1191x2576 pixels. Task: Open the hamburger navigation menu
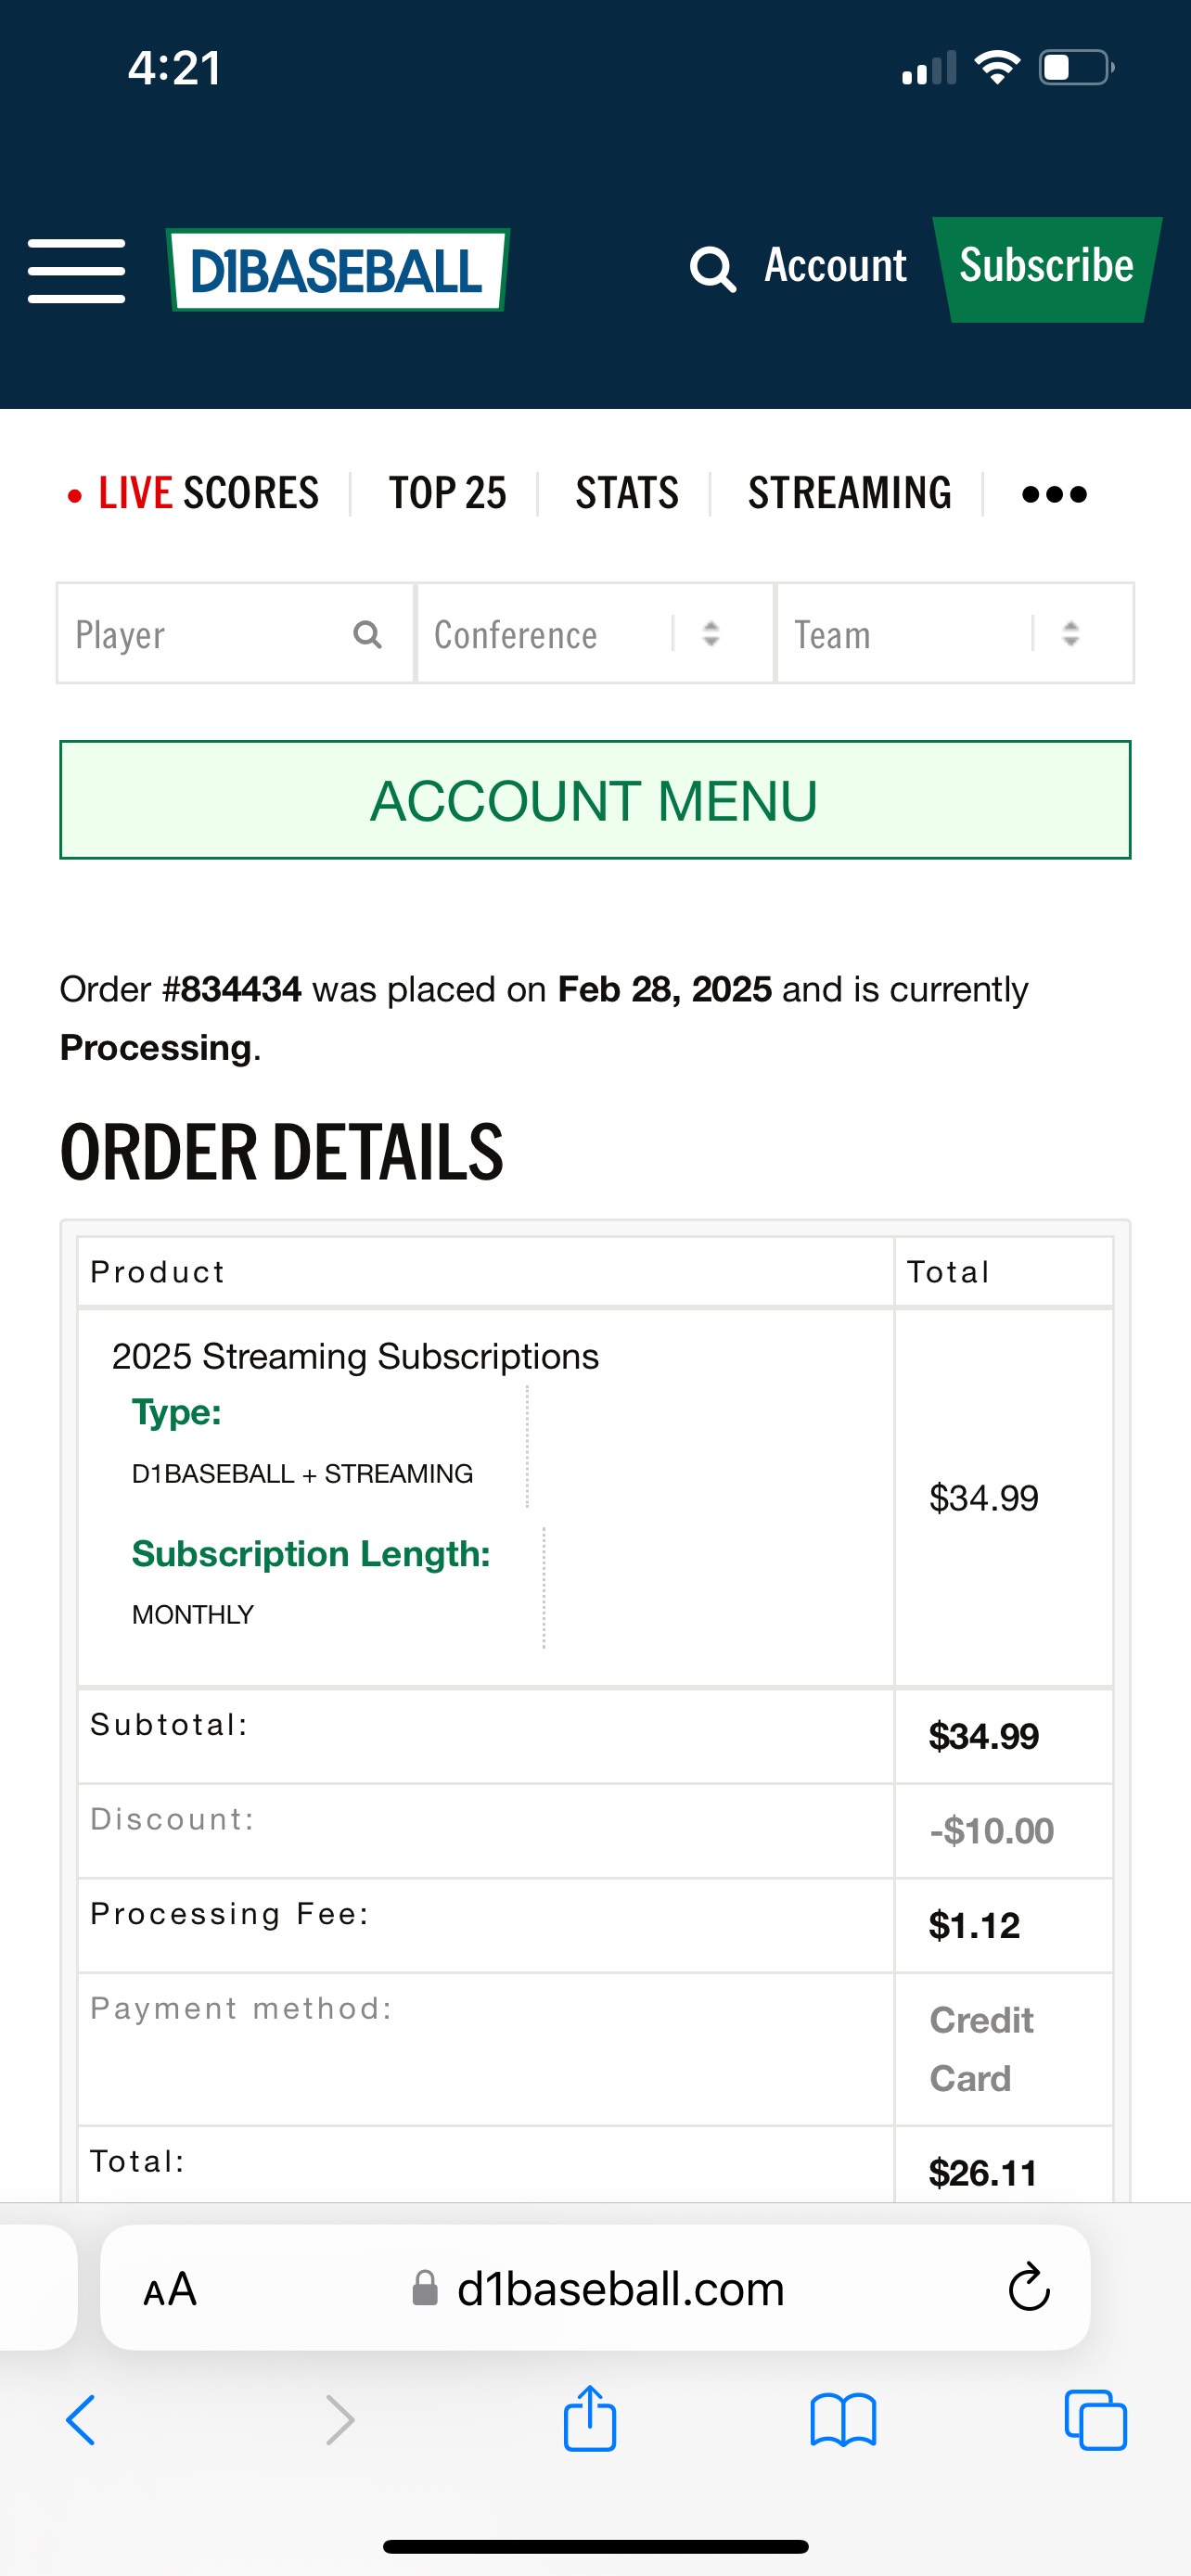(76, 270)
